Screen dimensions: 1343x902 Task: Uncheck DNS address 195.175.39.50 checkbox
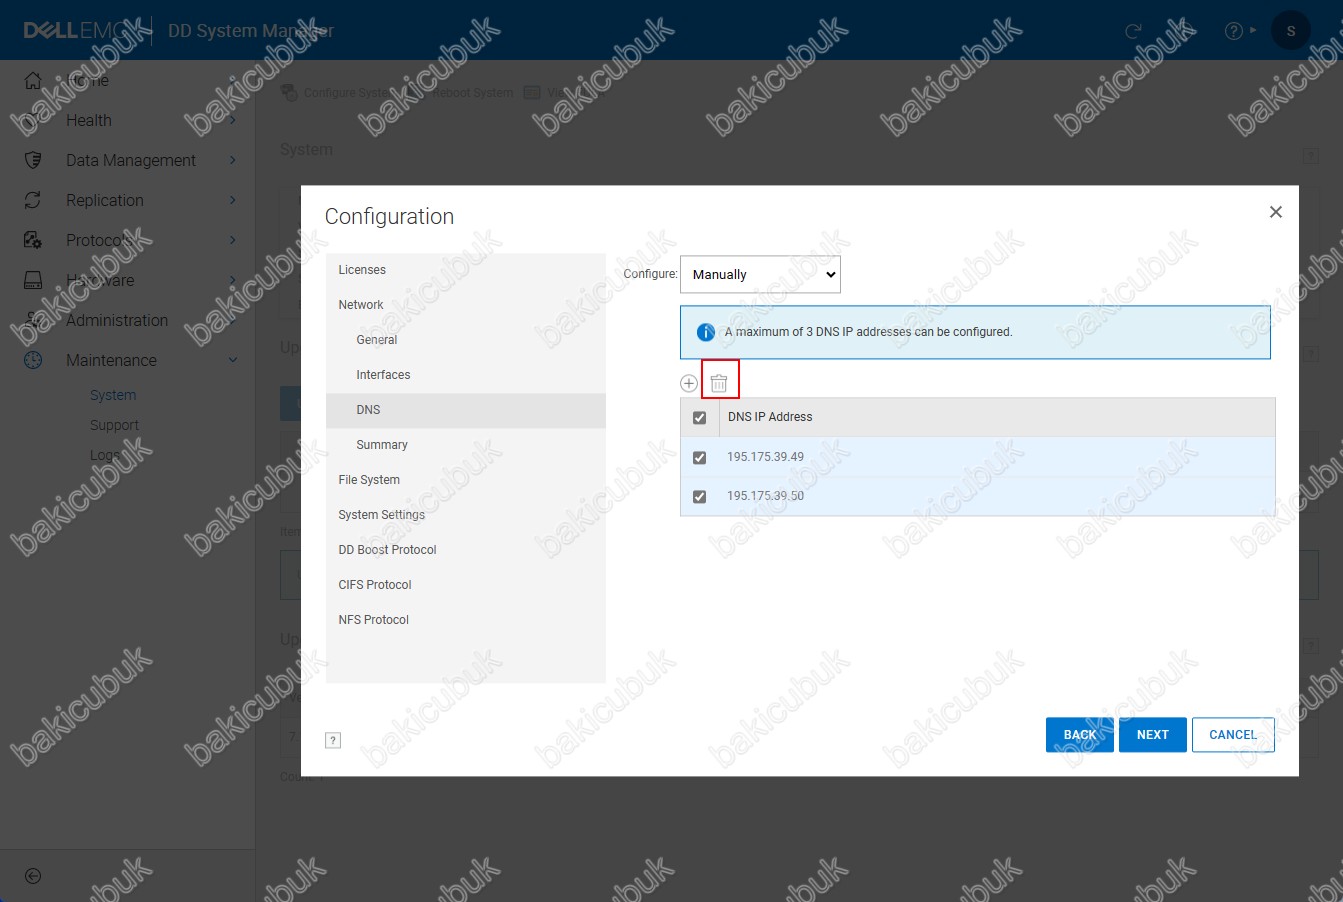point(699,497)
